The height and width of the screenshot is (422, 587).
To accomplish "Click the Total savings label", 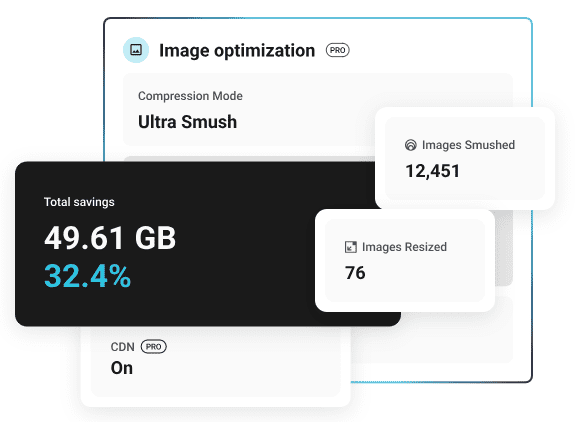I will pos(79,202).
